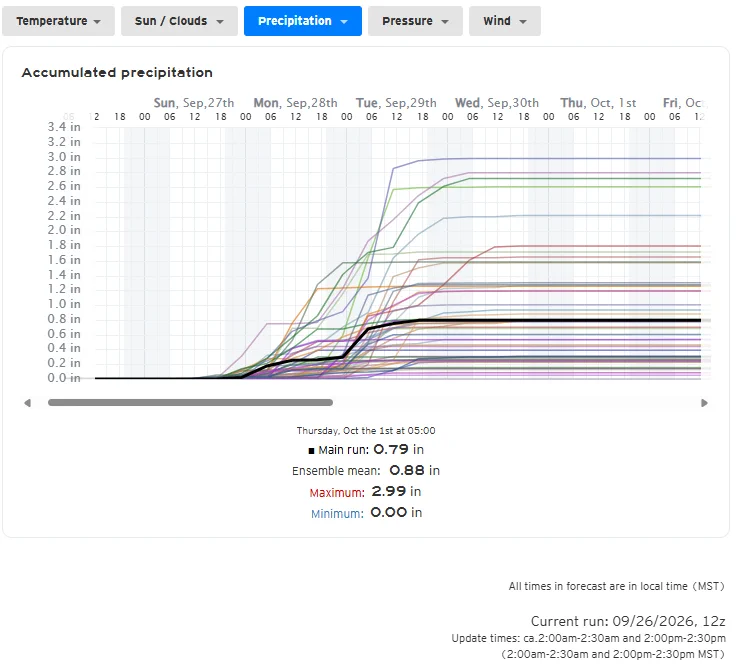Click the '0.0 in' y-axis label
This screenshot has width=741, height=664.
point(64,378)
